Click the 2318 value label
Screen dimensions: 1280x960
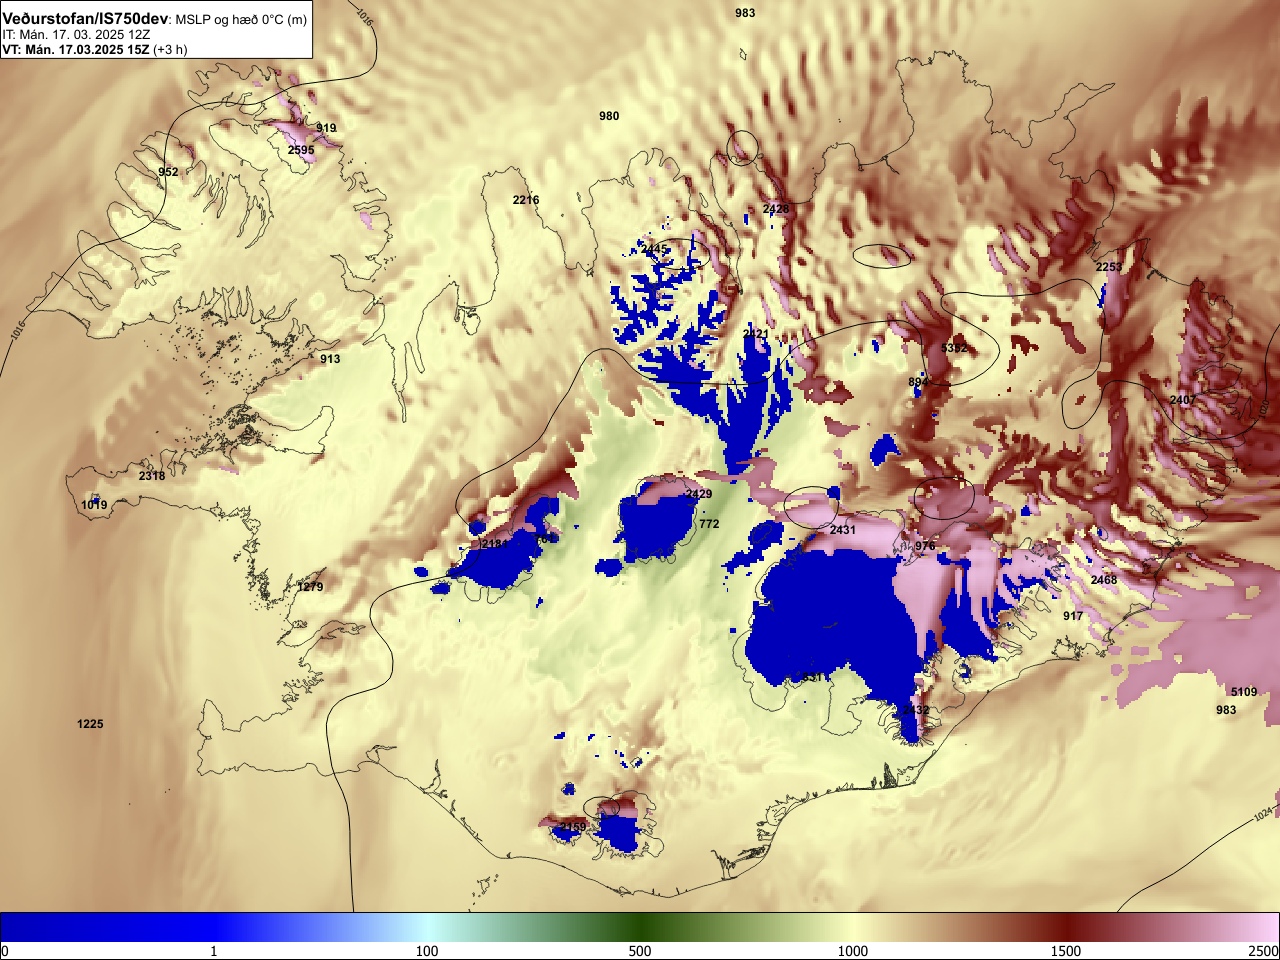[152, 476]
